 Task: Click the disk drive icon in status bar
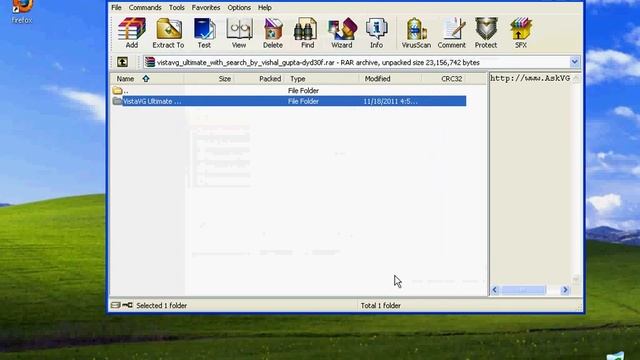click(116, 305)
